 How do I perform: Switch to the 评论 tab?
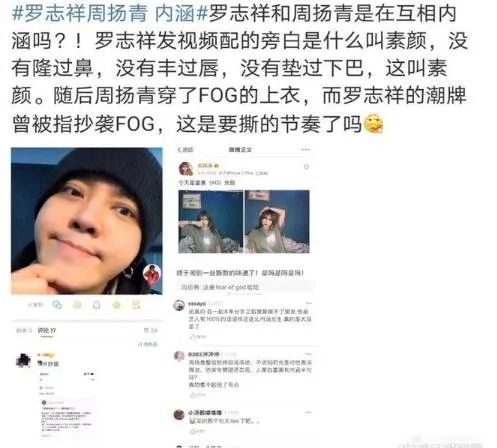click(47, 331)
